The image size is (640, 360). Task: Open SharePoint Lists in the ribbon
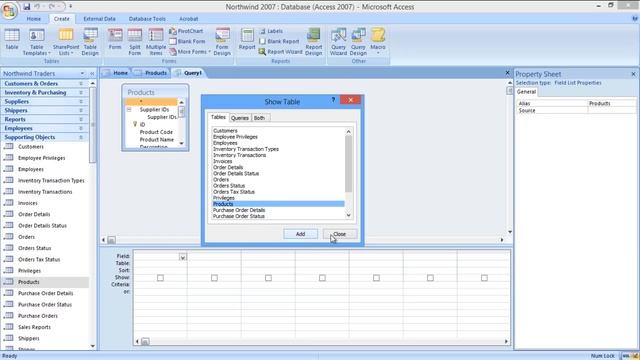coord(66,42)
